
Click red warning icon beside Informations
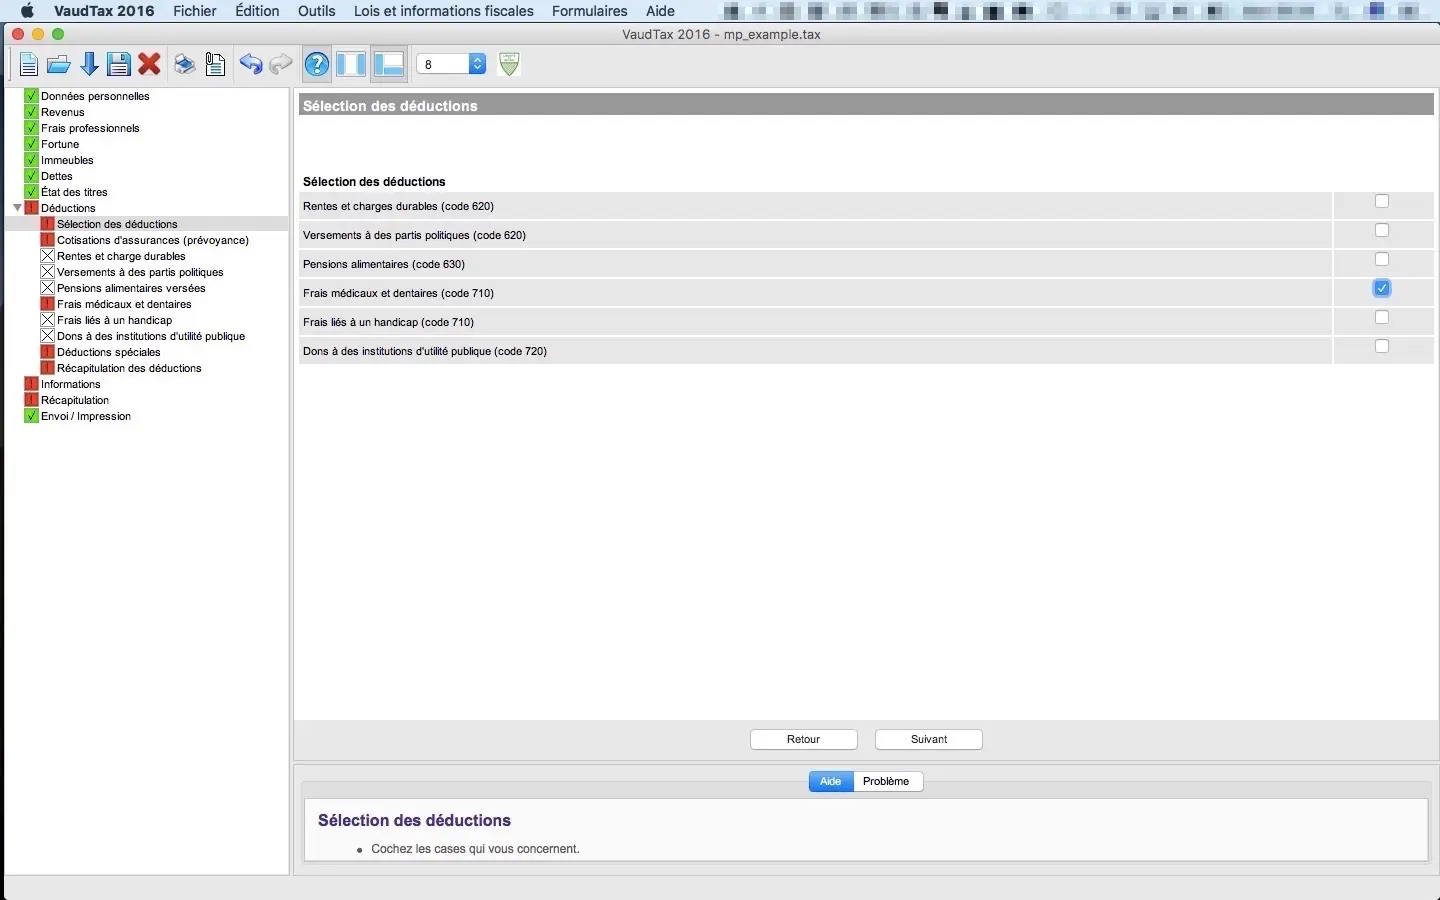[31, 384]
